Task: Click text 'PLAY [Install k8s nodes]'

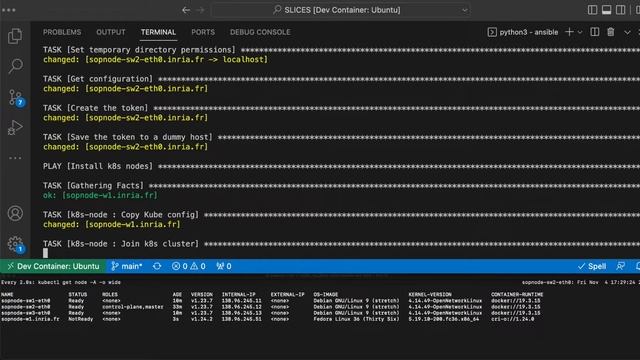Action: click(98, 166)
